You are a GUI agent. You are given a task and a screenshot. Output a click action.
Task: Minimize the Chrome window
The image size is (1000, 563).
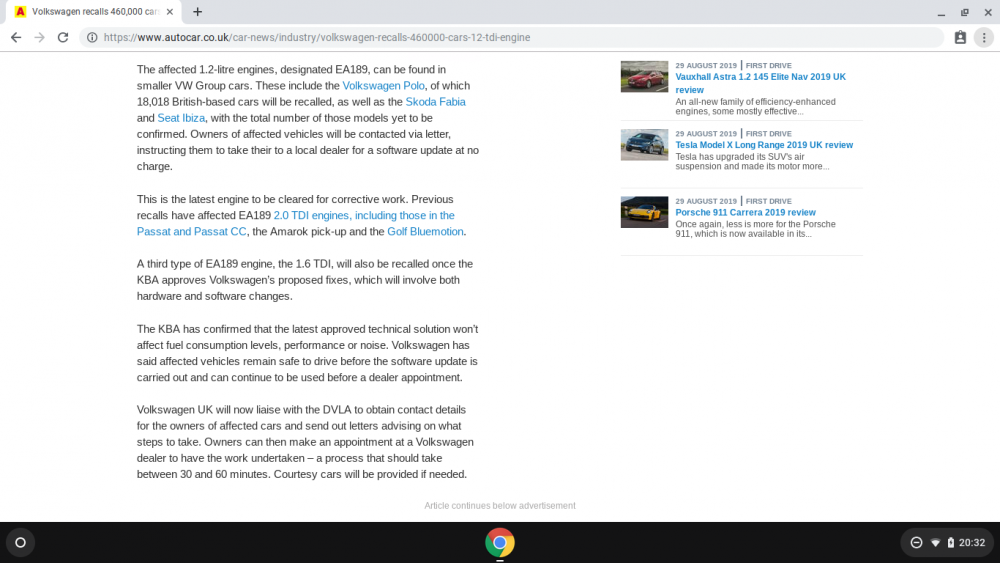(x=941, y=12)
